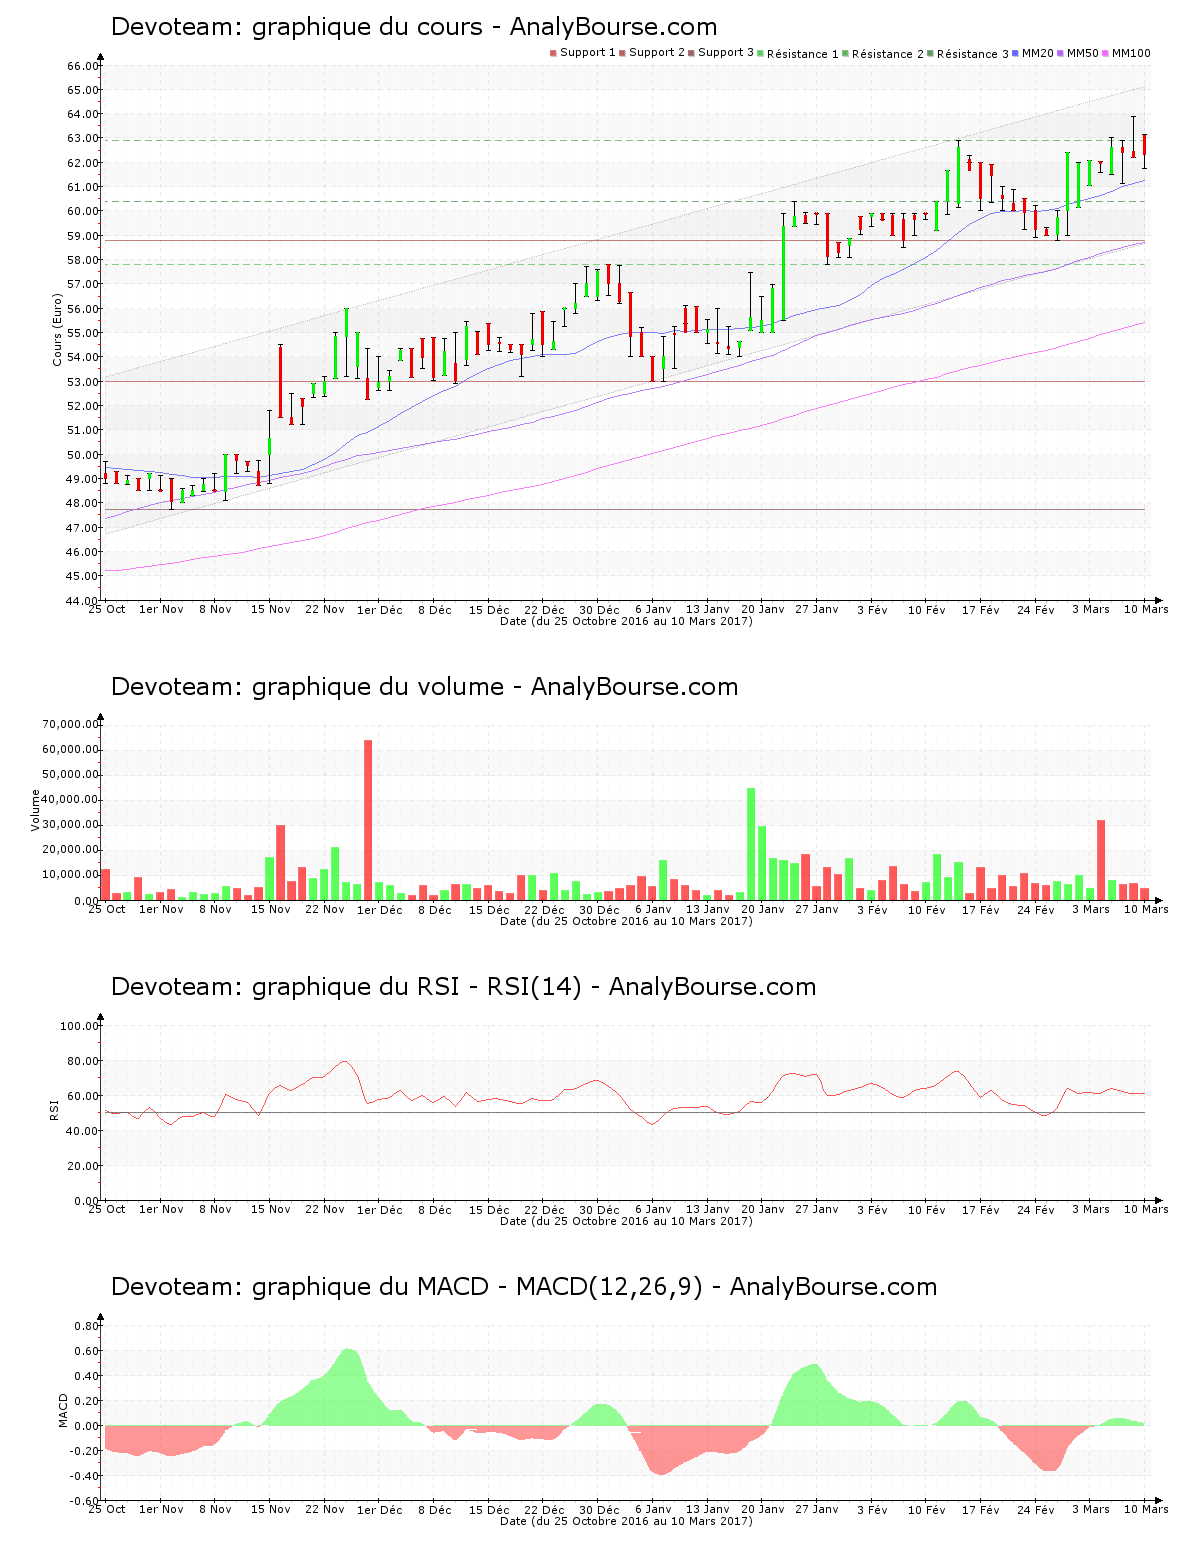1200x1550 pixels.
Task: Click the '25 Oct' label on the price chart axis
Action: coord(107,609)
